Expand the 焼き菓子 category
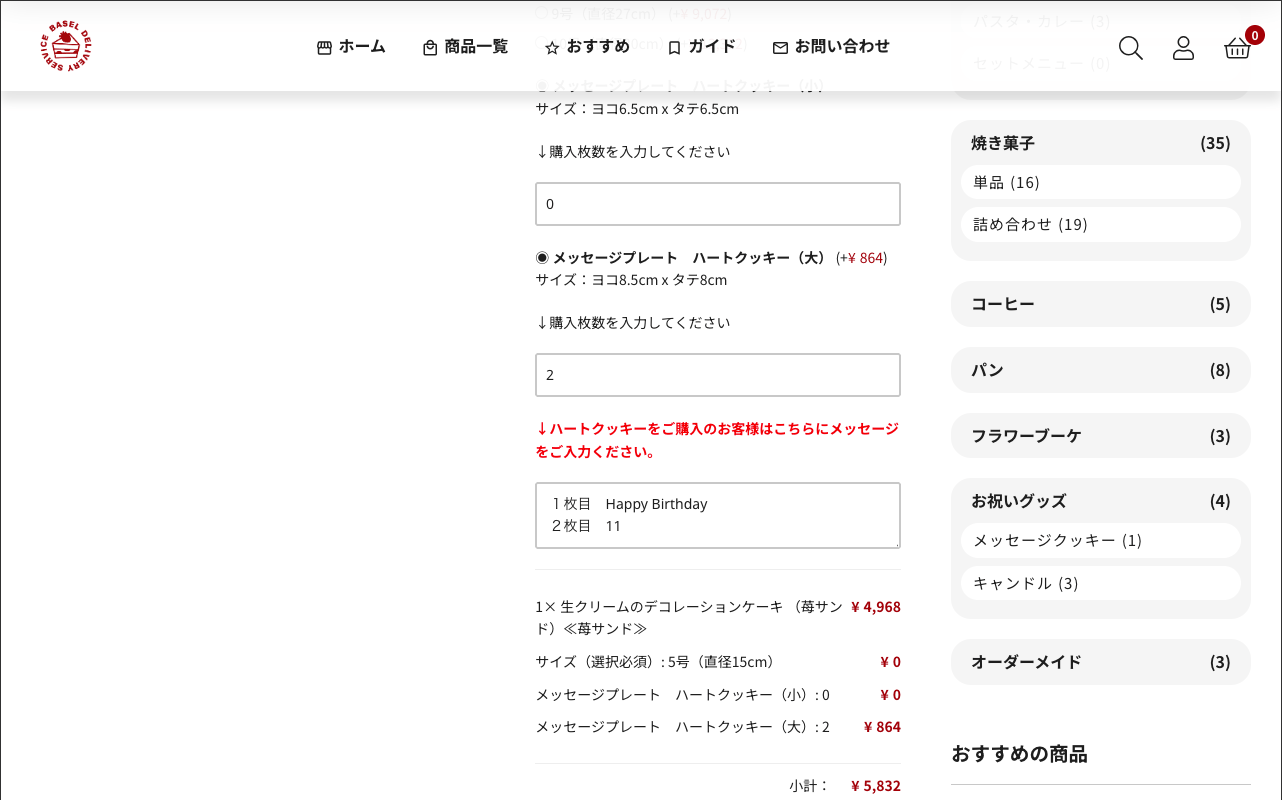 pos(1100,143)
